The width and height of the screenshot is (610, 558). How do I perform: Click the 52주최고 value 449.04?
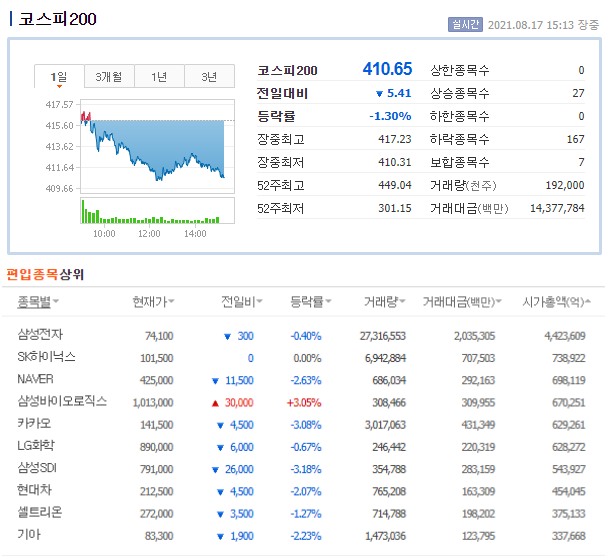[394, 185]
